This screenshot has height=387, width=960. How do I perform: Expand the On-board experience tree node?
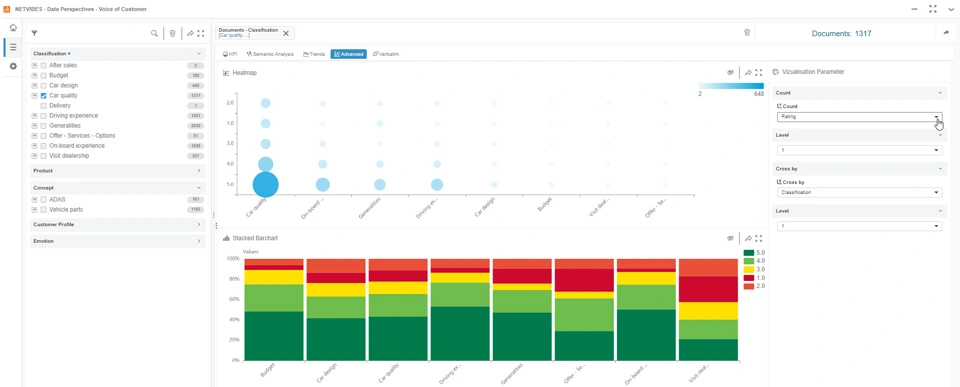[34, 146]
